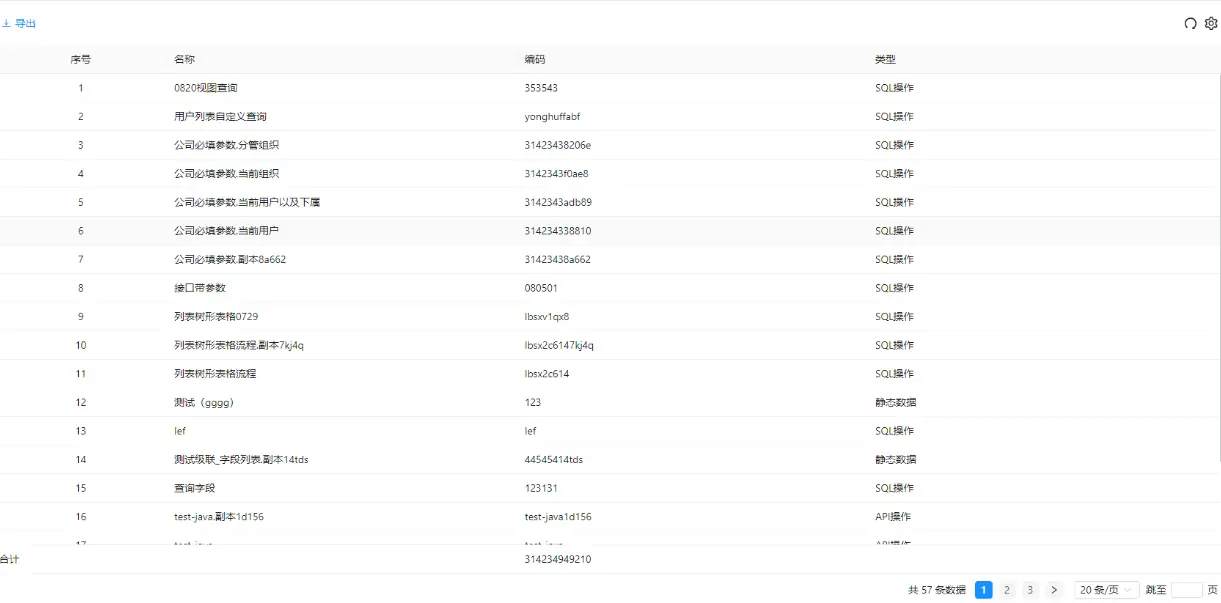The height and width of the screenshot is (603, 1221).
Task: Click the 序号 column header
Action: pos(81,60)
